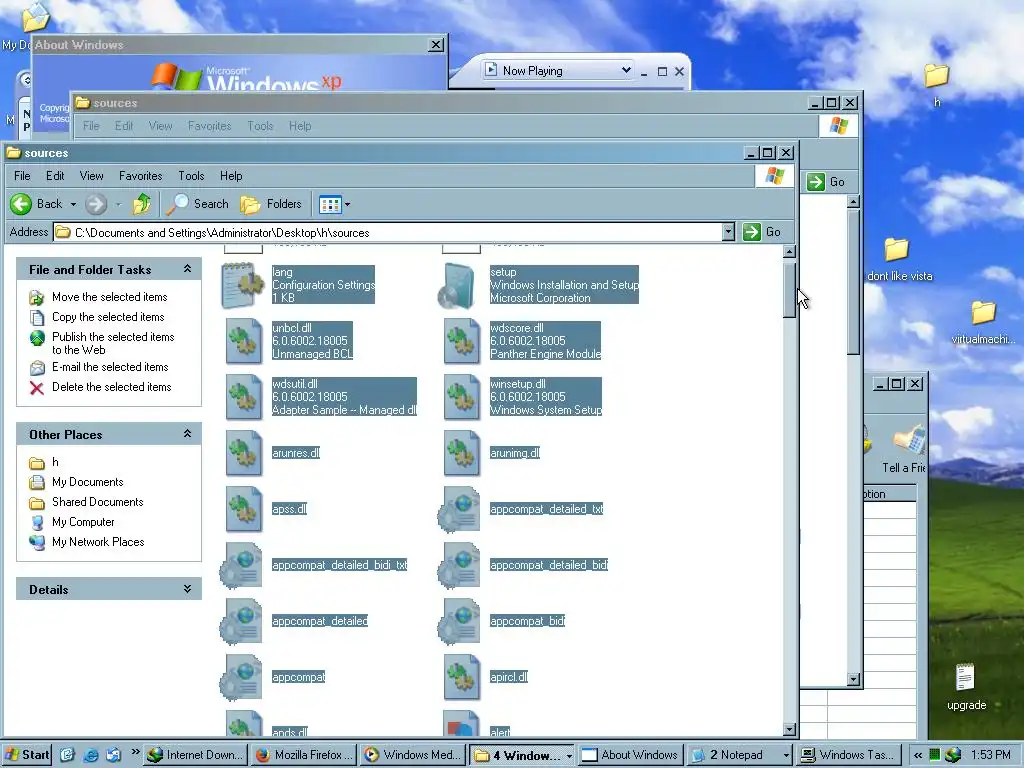The height and width of the screenshot is (768, 1024).
Task: Switch to About Windows on taskbar
Action: 632,755
